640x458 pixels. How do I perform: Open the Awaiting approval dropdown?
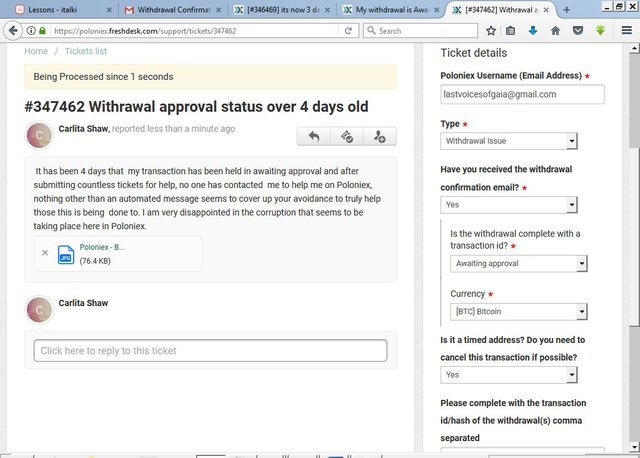tap(518, 263)
